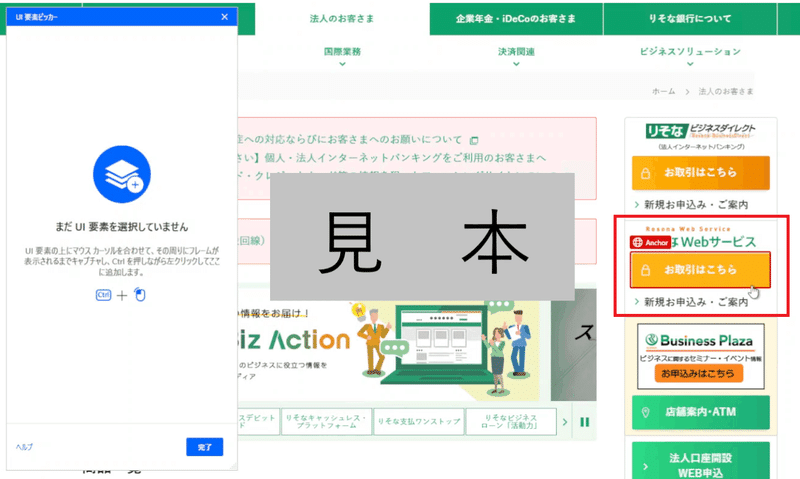This screenshot has height=479, width=800.
Task: Click the お申込みはこちら button
Action: point(698,373)
